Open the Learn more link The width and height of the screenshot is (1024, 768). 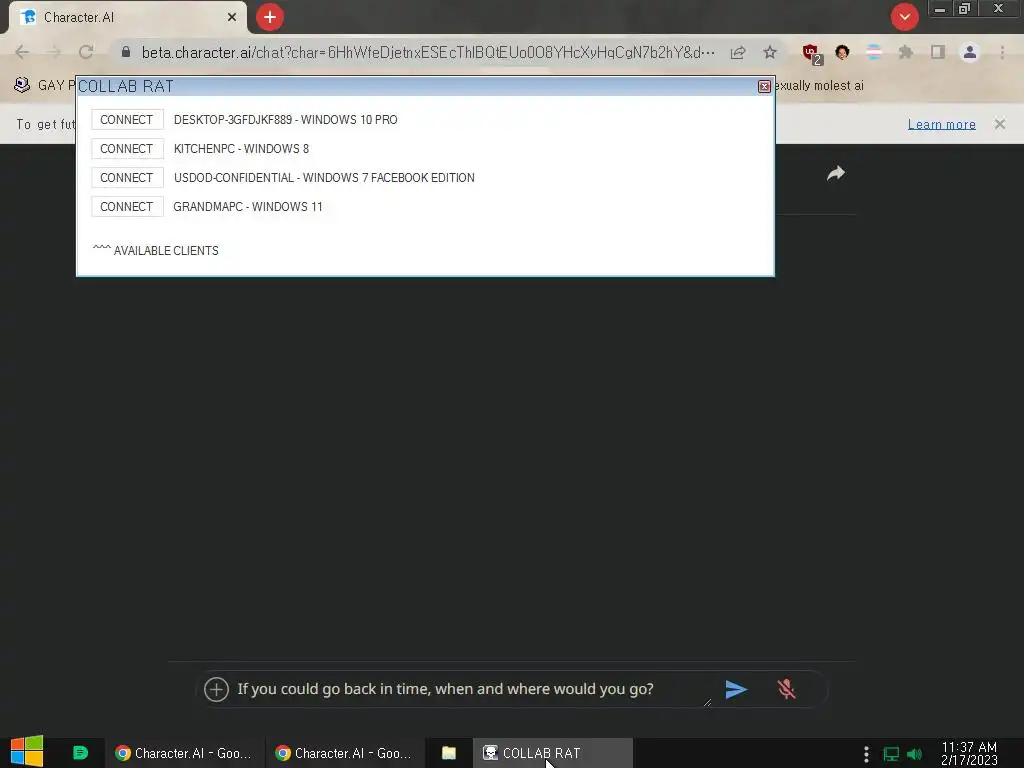[942, 124]
